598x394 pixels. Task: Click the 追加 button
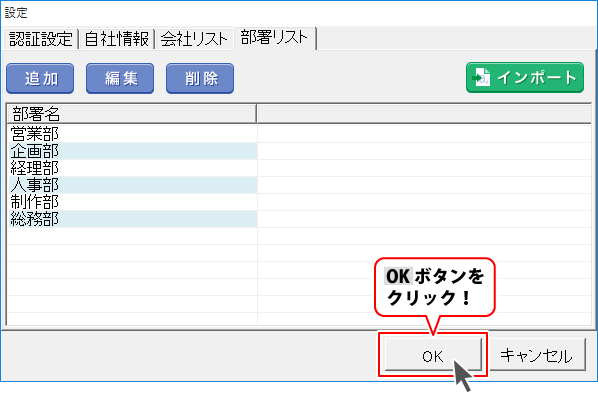40,79
